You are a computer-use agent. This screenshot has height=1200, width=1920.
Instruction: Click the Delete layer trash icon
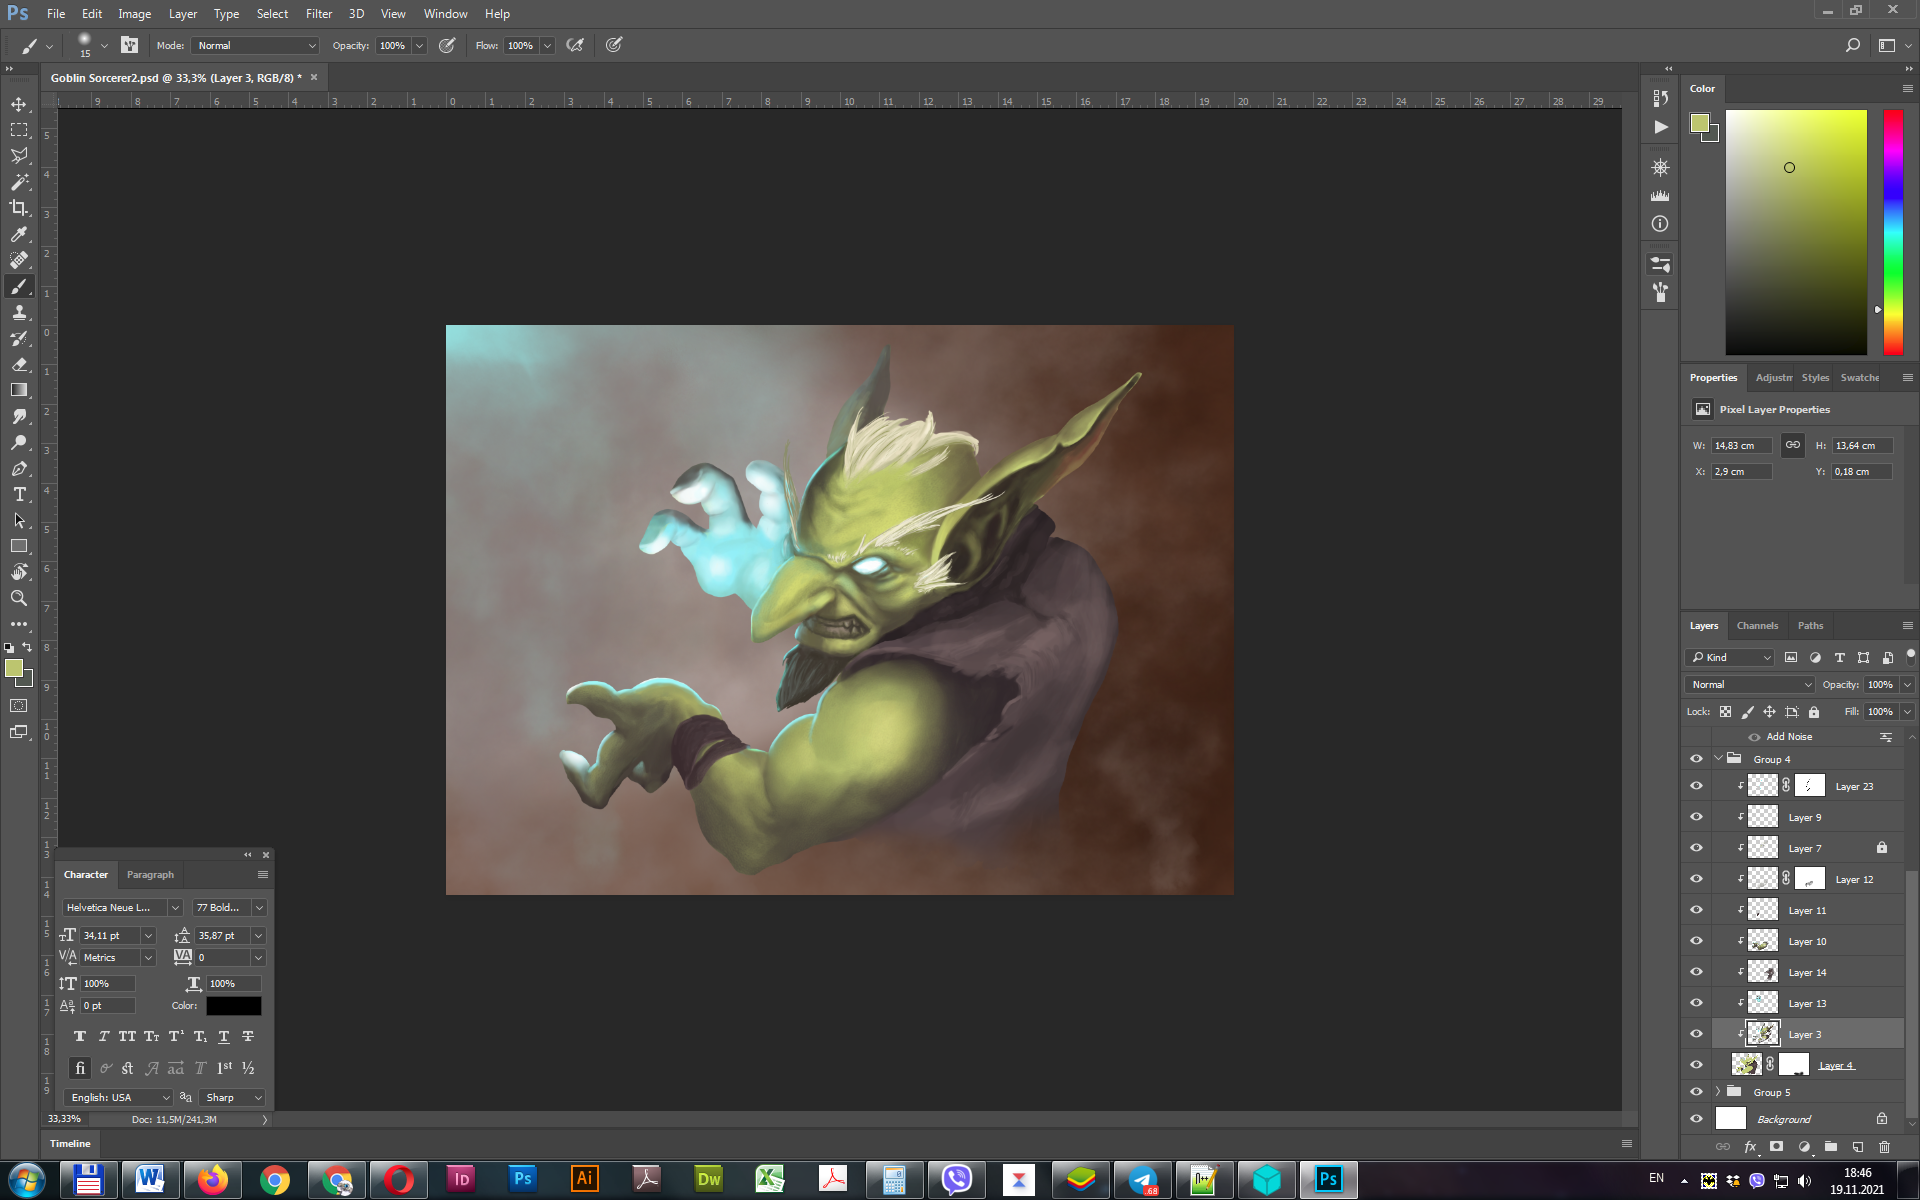point(1884,1146)
